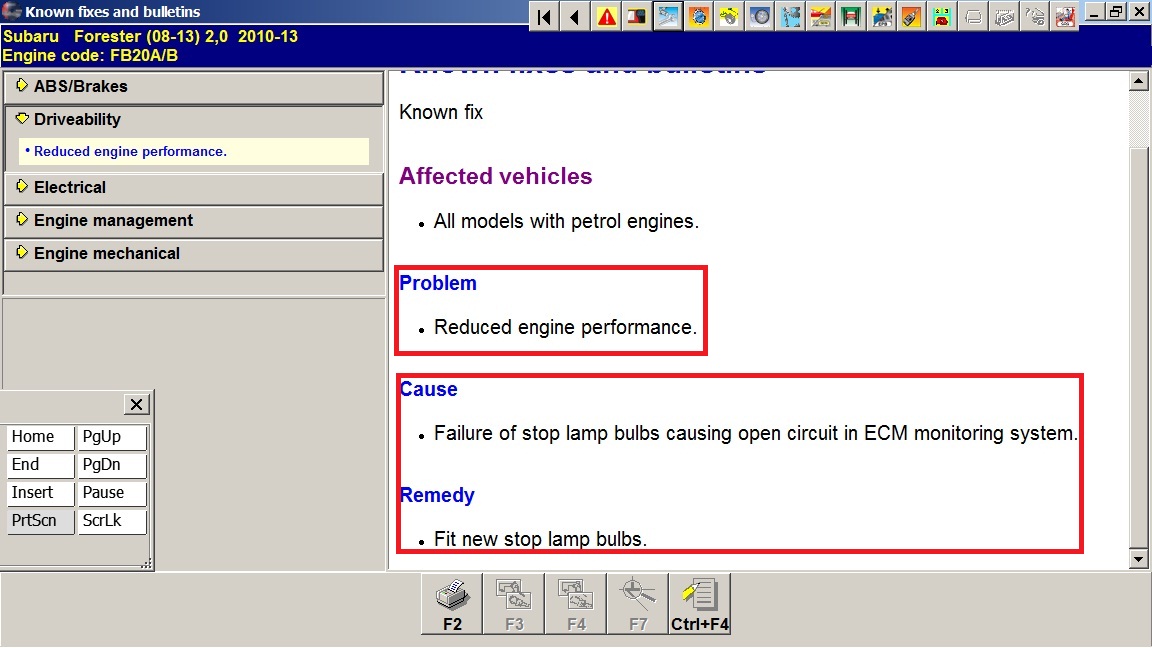Close the on-screen keypad panel
1152x648 pixels.
coord(137,404)
